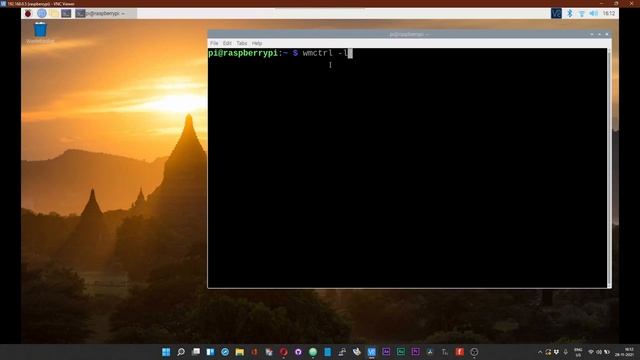The width and height of the screenshot is (640, 360).
Task: Open the green circular taskbar app
Action: 313,352
